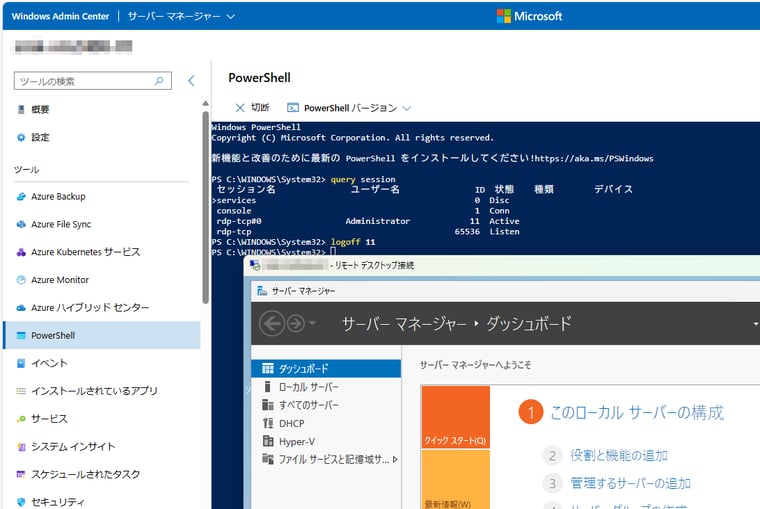Screen dimensions: 760x509
Task: Click the magnifier icon in the tool search box
Action: (159, 81)
